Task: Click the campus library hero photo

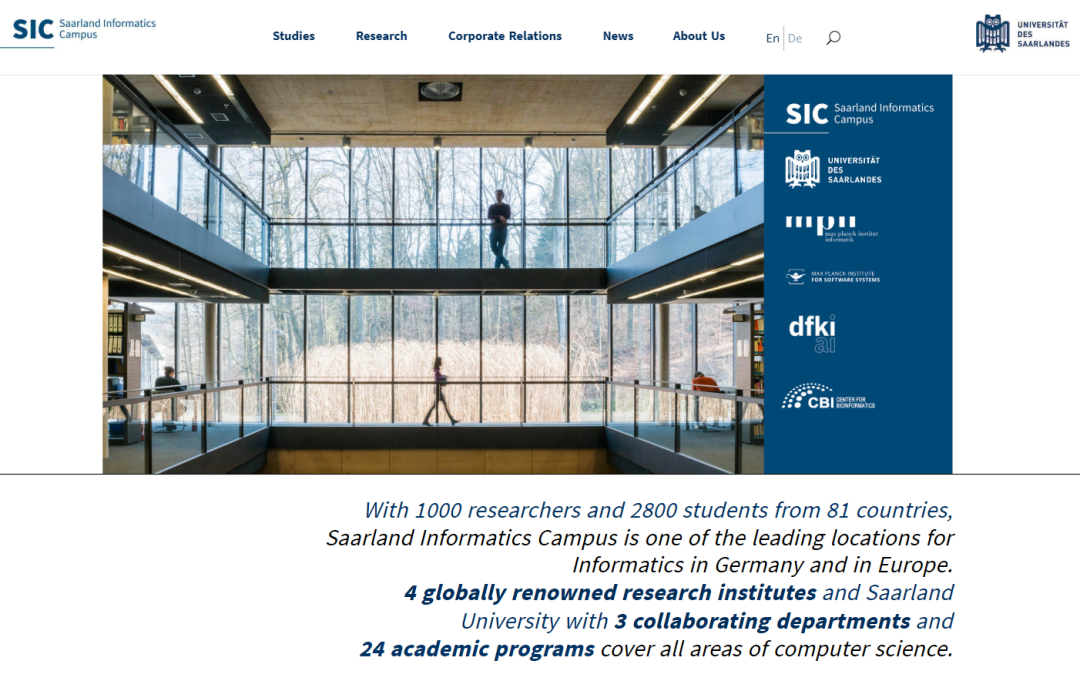Action: point(433,274)
